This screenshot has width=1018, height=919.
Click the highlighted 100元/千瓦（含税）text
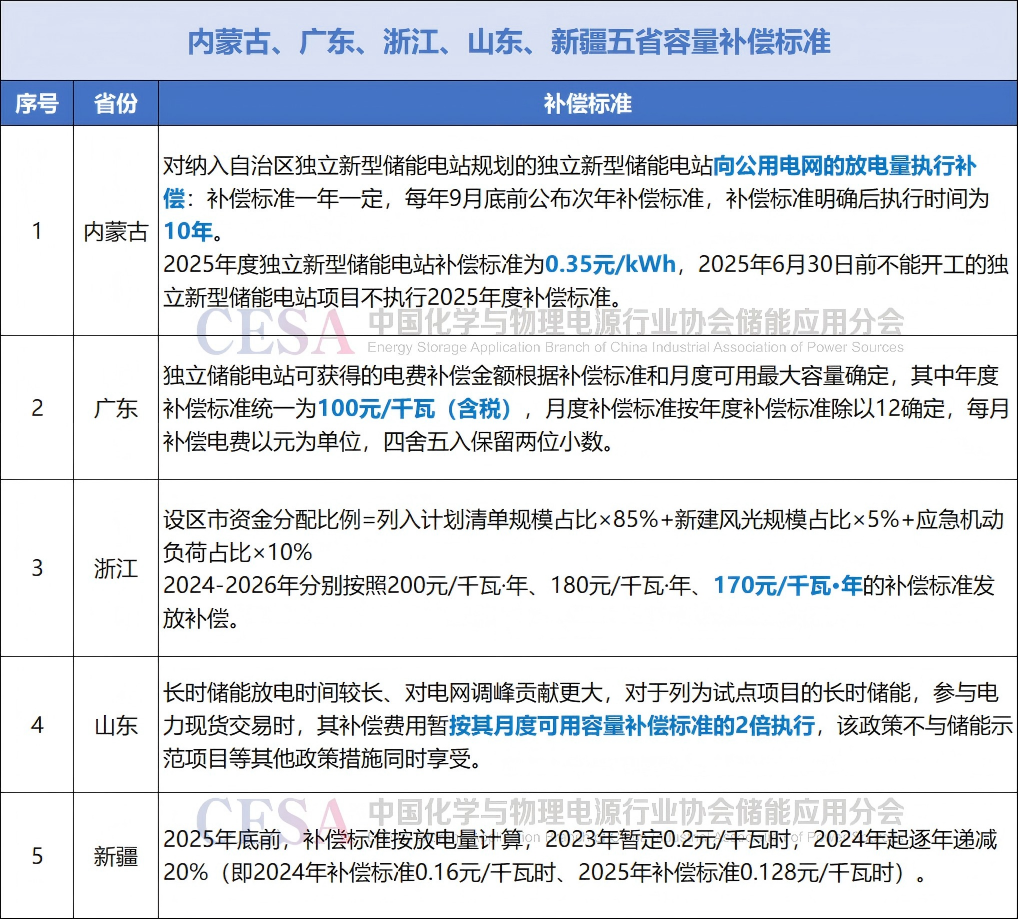[x=415, y=408]
